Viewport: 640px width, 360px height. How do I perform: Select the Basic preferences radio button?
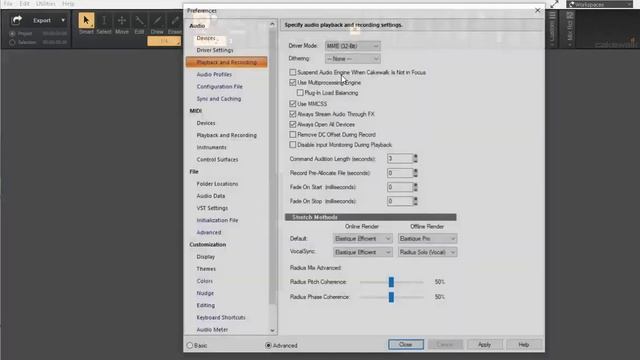(190, 345)
